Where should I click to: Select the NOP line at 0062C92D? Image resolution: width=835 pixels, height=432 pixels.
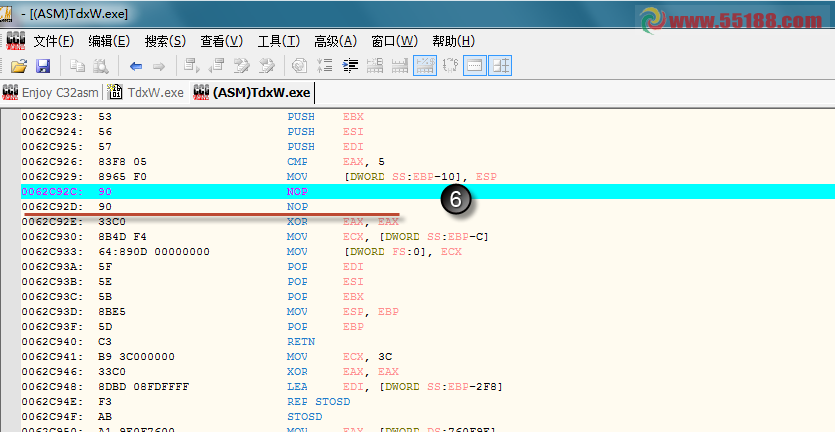(x=428, y=206)
